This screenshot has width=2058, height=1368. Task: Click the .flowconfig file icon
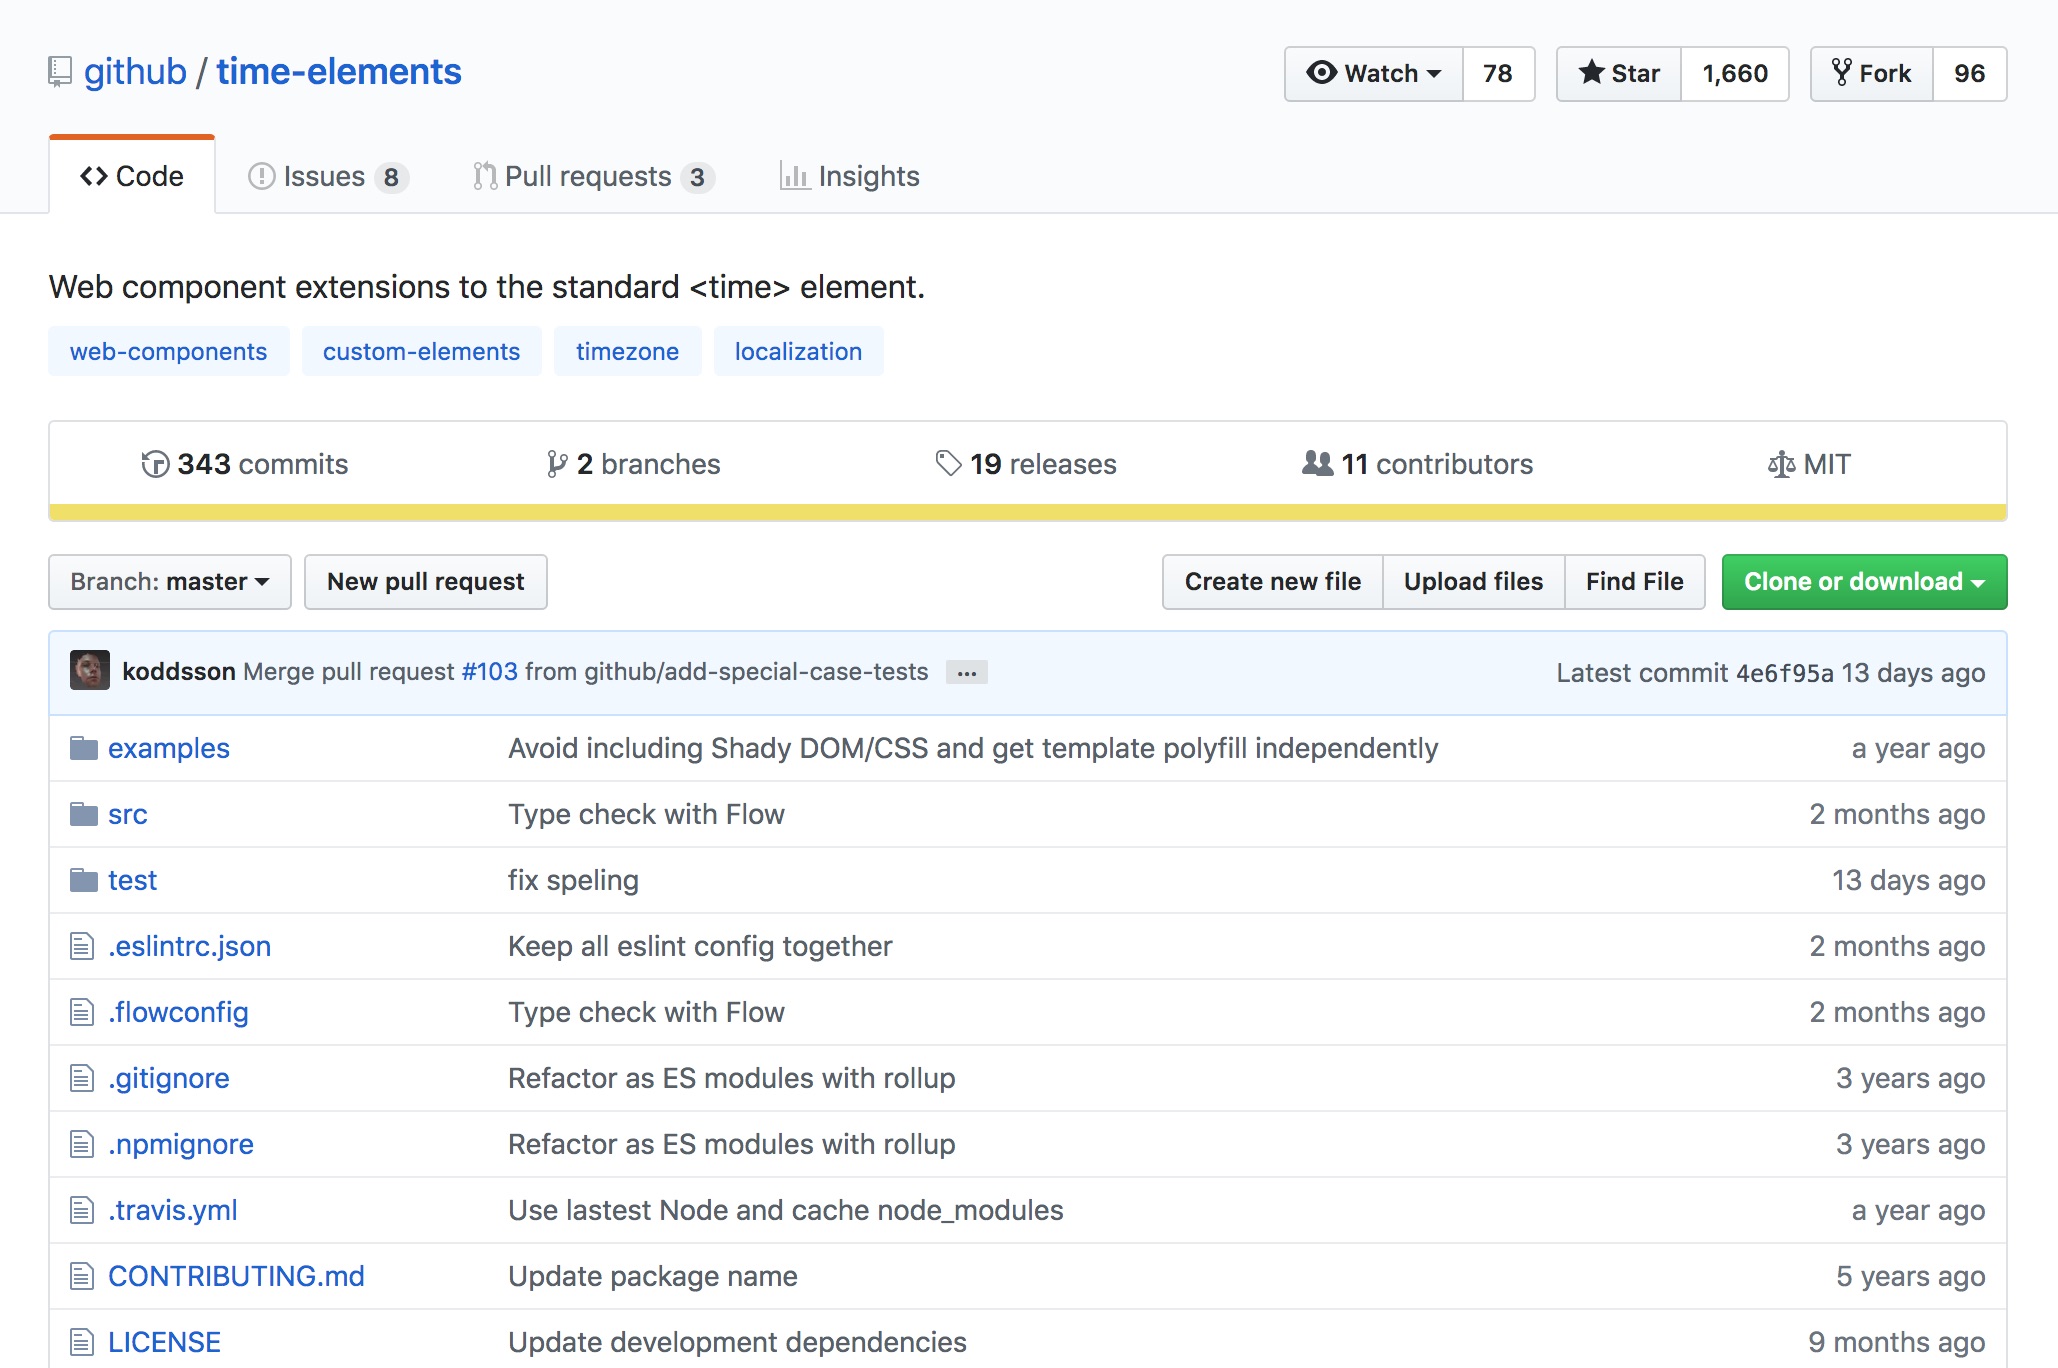pyautogui.click(x=82, y=1012)
